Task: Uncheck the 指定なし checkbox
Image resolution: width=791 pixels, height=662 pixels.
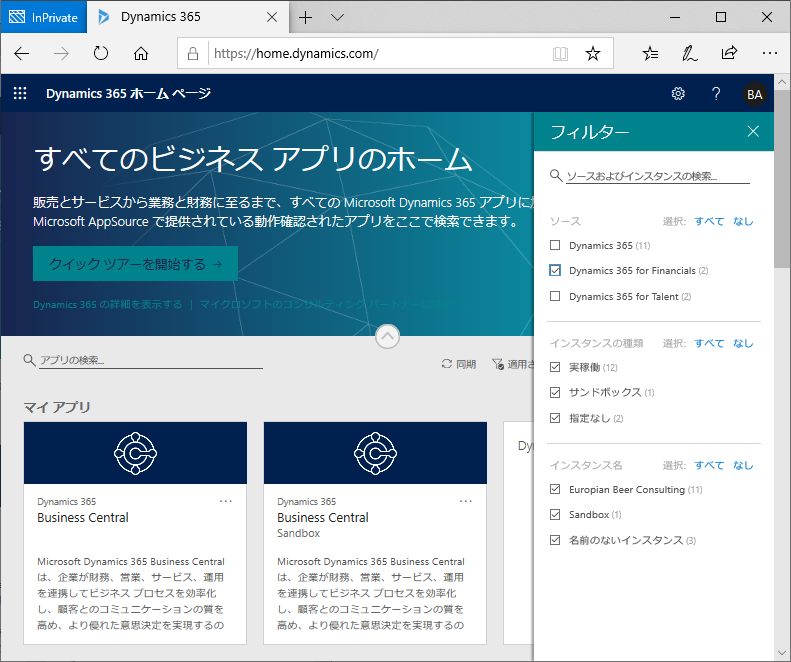Action: point(555,418)
